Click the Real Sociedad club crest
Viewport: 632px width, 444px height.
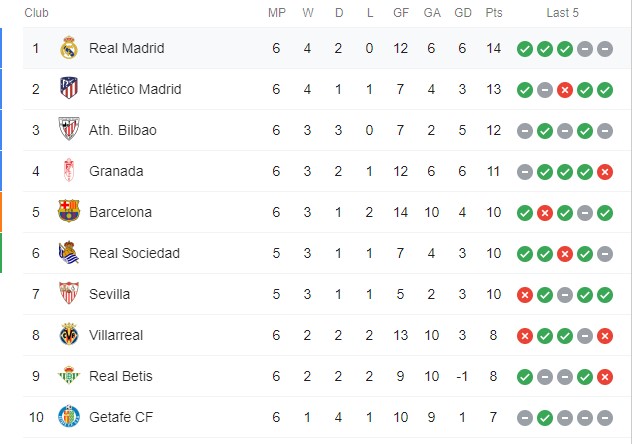[69, 253]
